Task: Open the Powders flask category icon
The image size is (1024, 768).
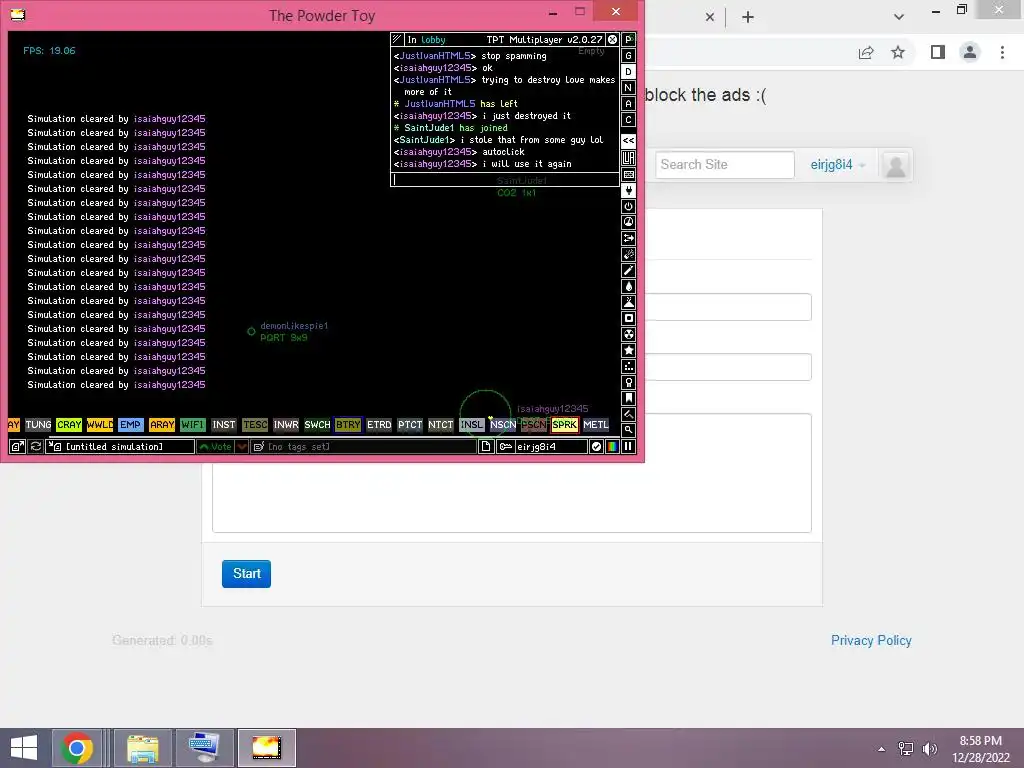Action: coord(628,302)
